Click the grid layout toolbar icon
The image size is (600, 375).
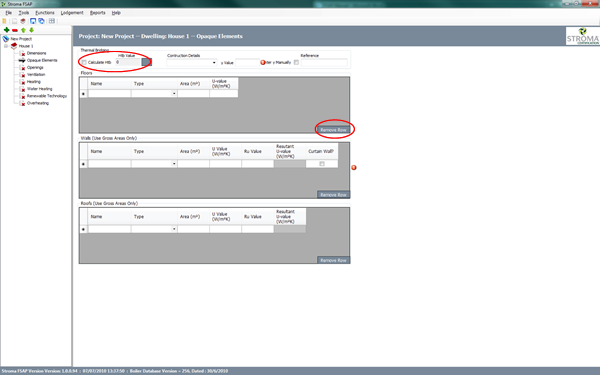[52, 21]
